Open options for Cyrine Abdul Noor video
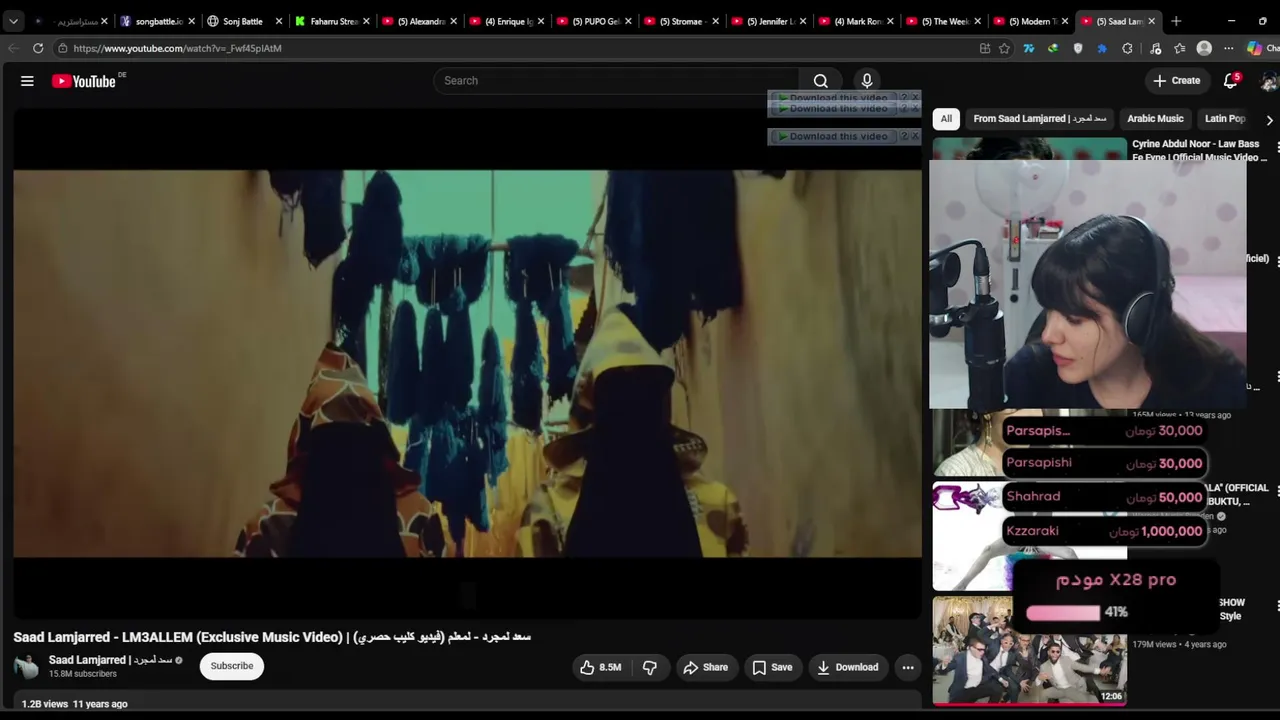 [x=1277, y=148]
